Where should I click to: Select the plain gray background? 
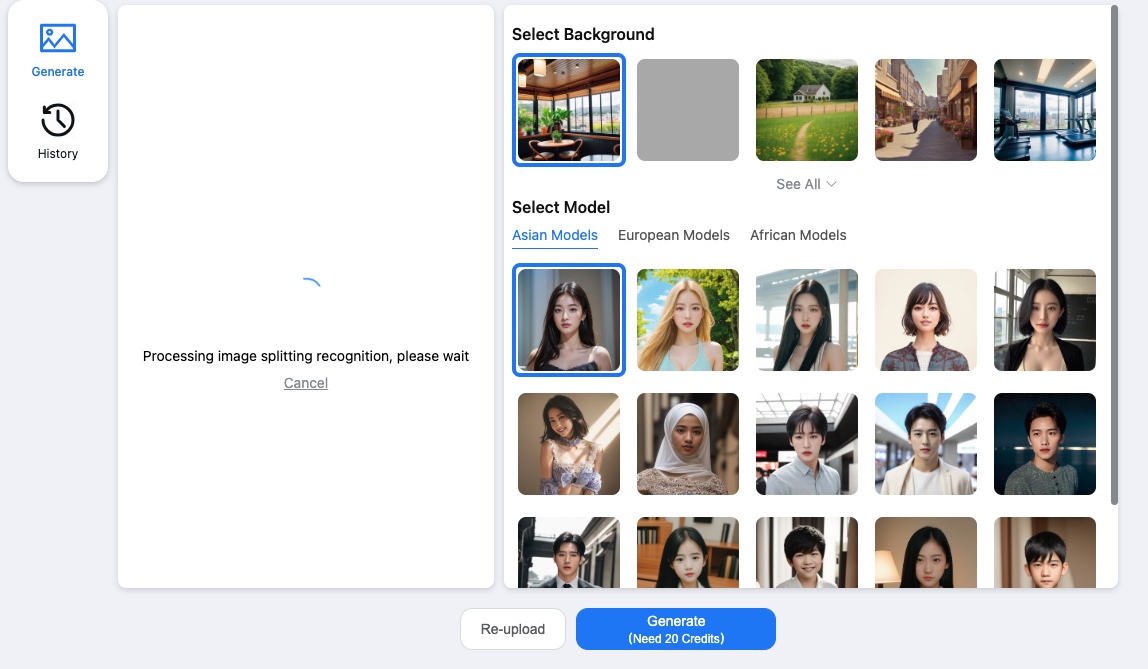click(x=687, y=110)
